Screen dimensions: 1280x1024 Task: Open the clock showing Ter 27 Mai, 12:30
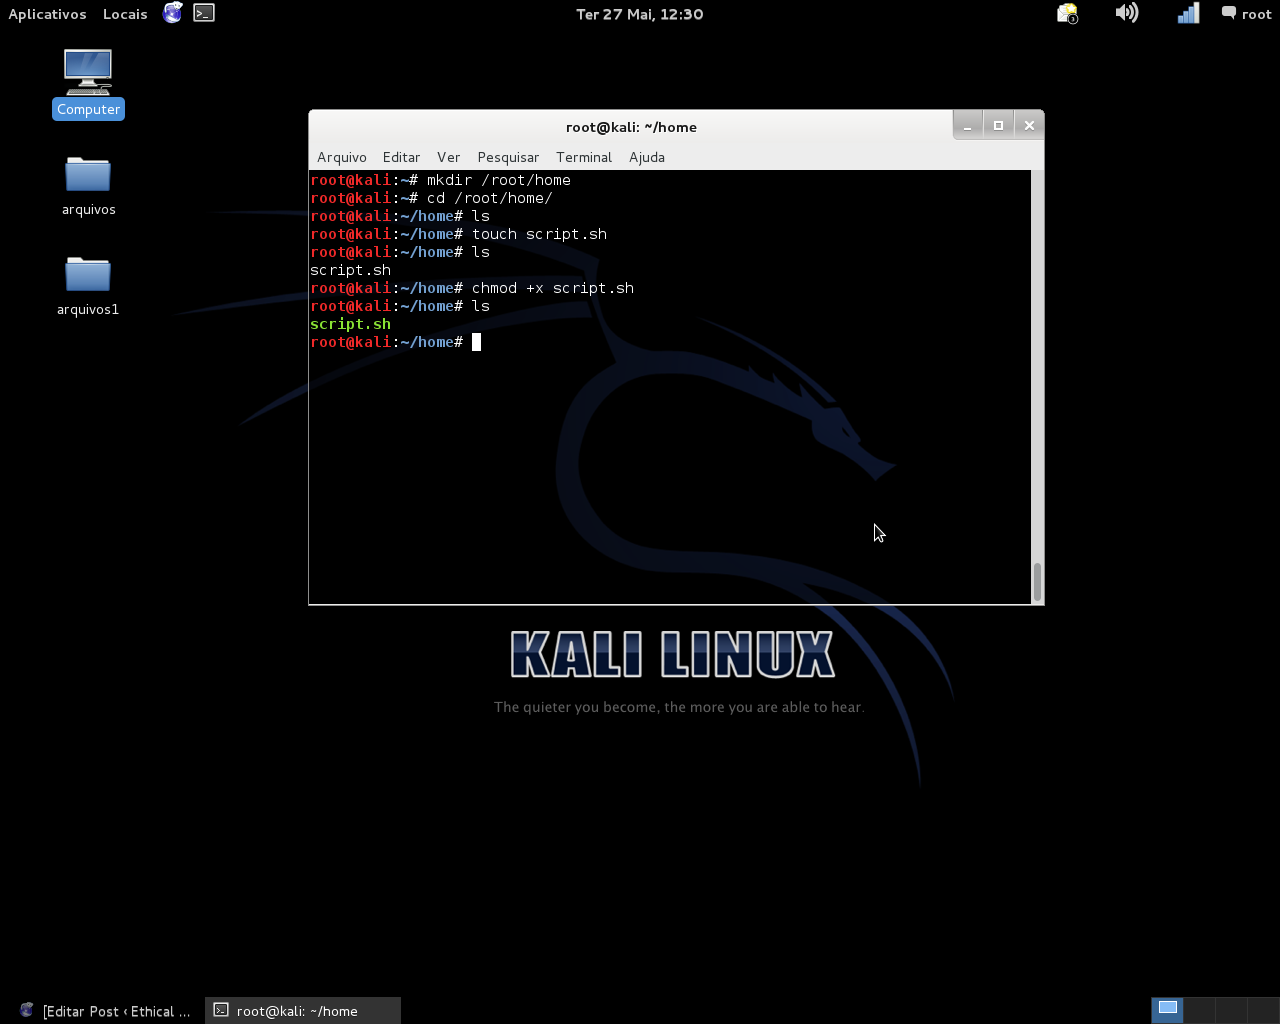640,14
